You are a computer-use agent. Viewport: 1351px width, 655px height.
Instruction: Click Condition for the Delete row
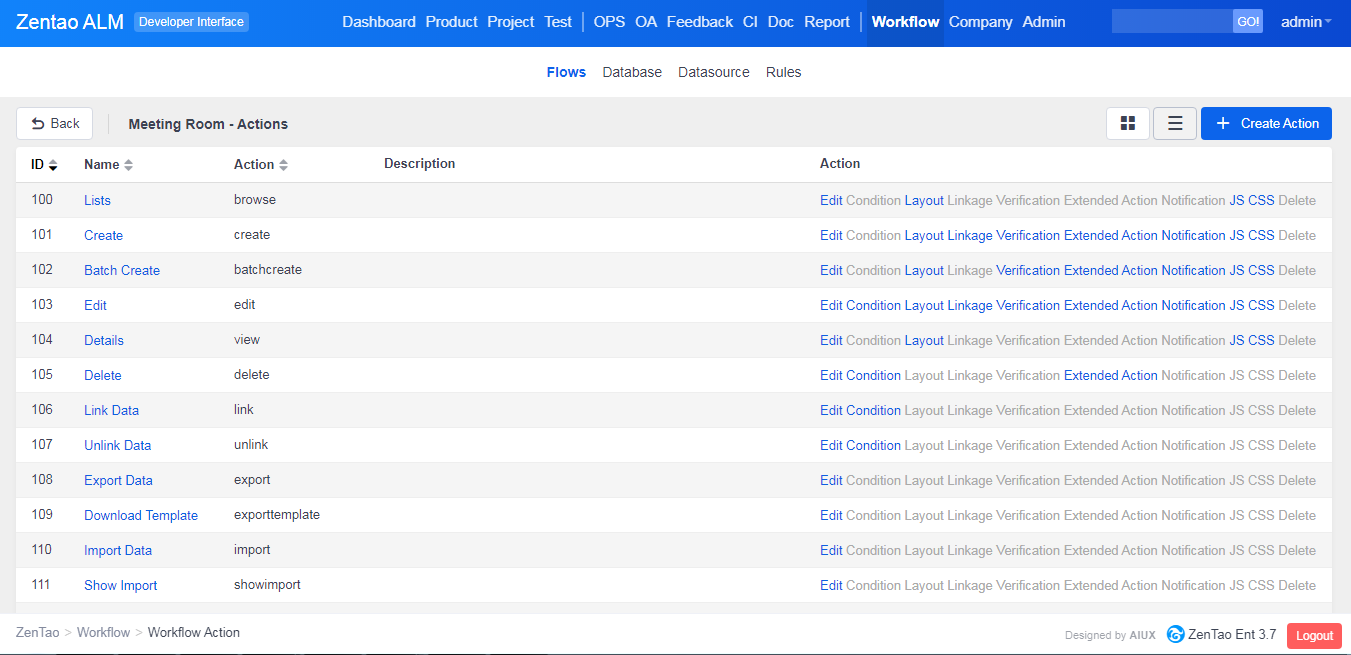pos(873,376)
